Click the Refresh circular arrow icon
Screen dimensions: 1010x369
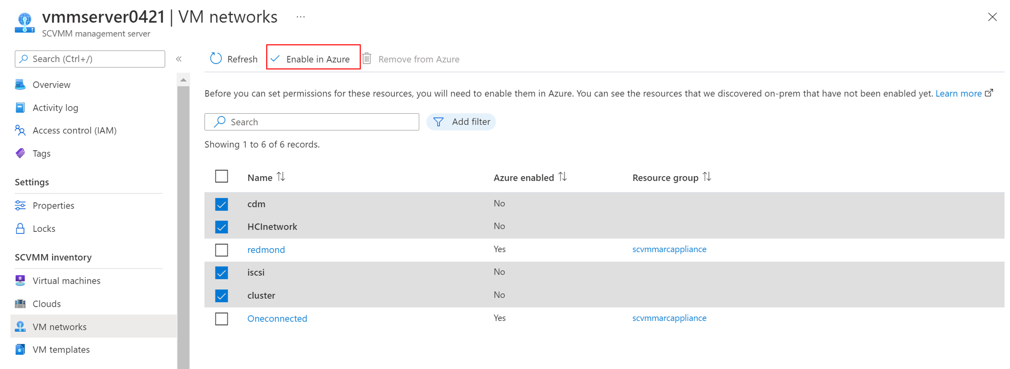click(x=216, y=59)
